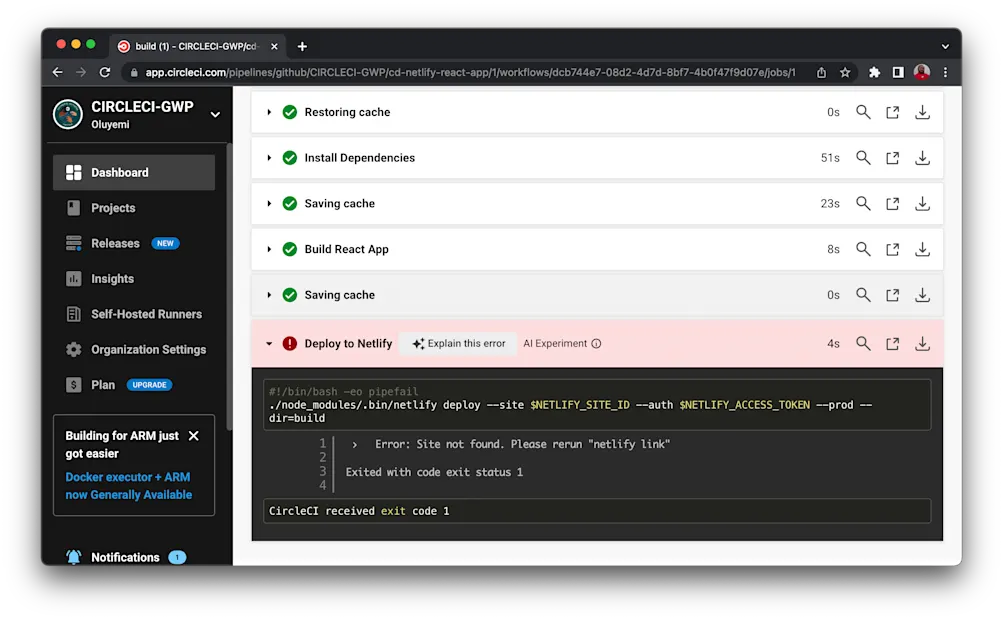Download the Build React App step output
Screen dimensions: 1003x620
coord(921,249)
